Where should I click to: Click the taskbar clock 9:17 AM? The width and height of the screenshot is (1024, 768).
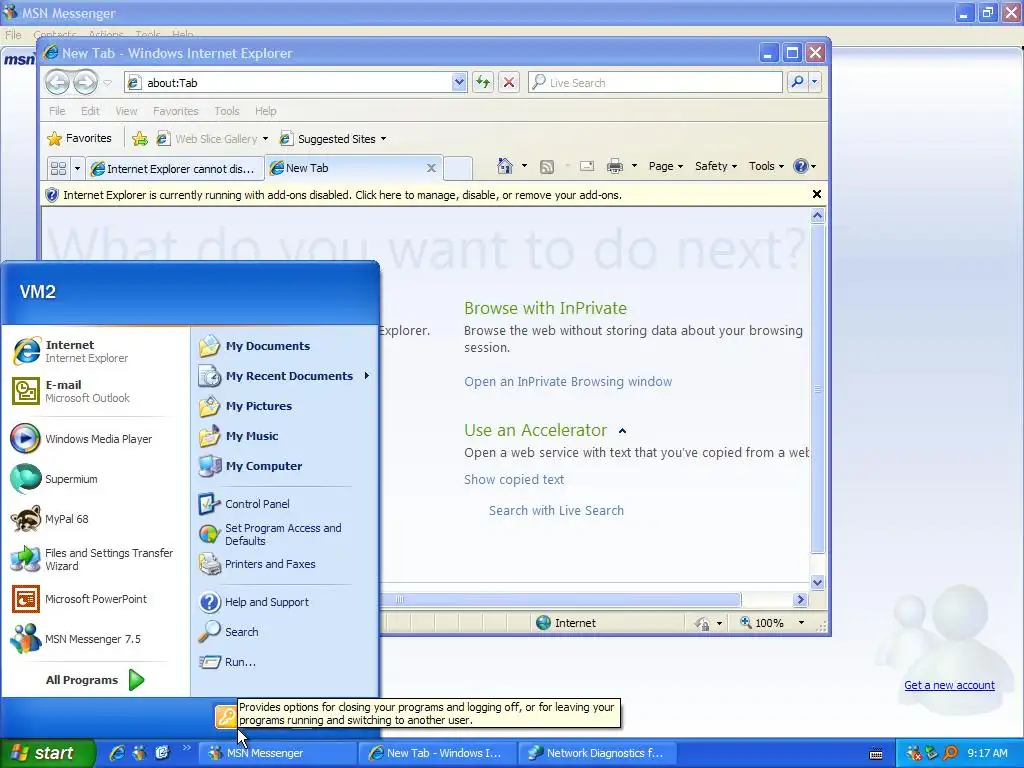(x=987, y=753)
